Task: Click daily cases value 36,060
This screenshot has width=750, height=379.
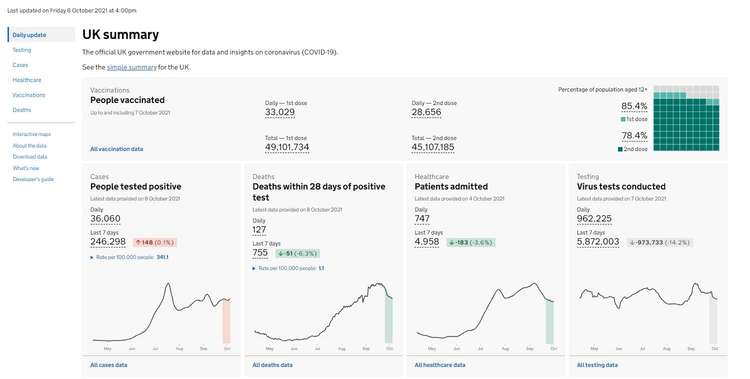Action: [105, 219]
